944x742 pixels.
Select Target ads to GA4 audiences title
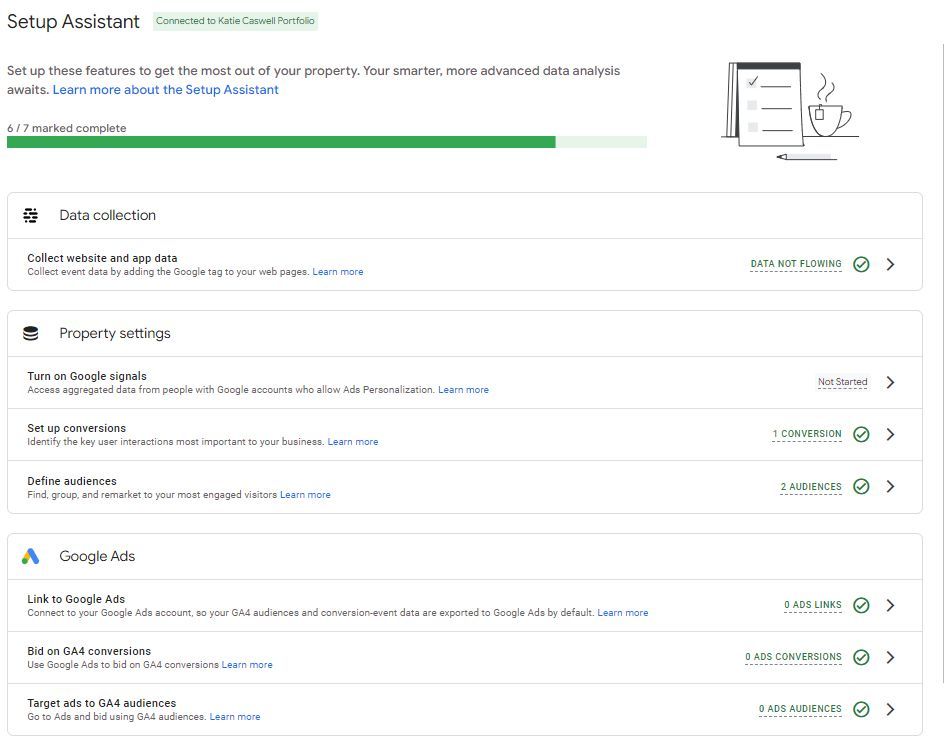click(x=102, y=703)
